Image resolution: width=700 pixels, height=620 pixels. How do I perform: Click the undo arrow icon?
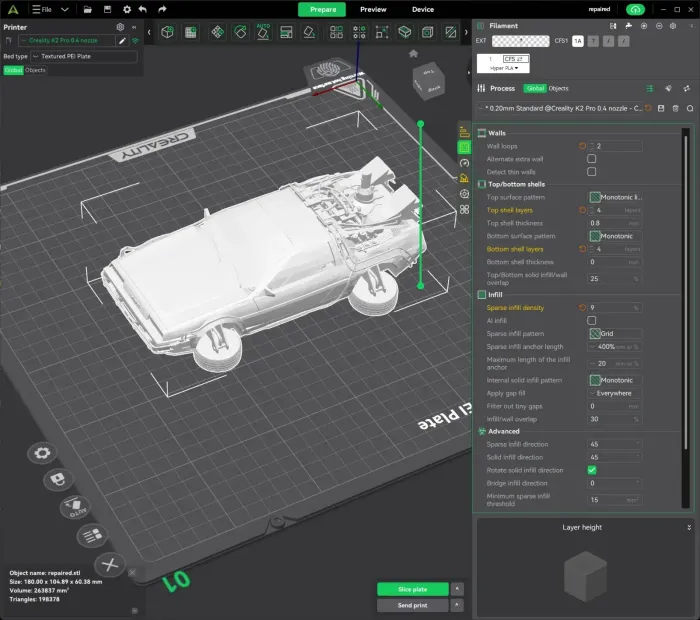tap(142, 9)
